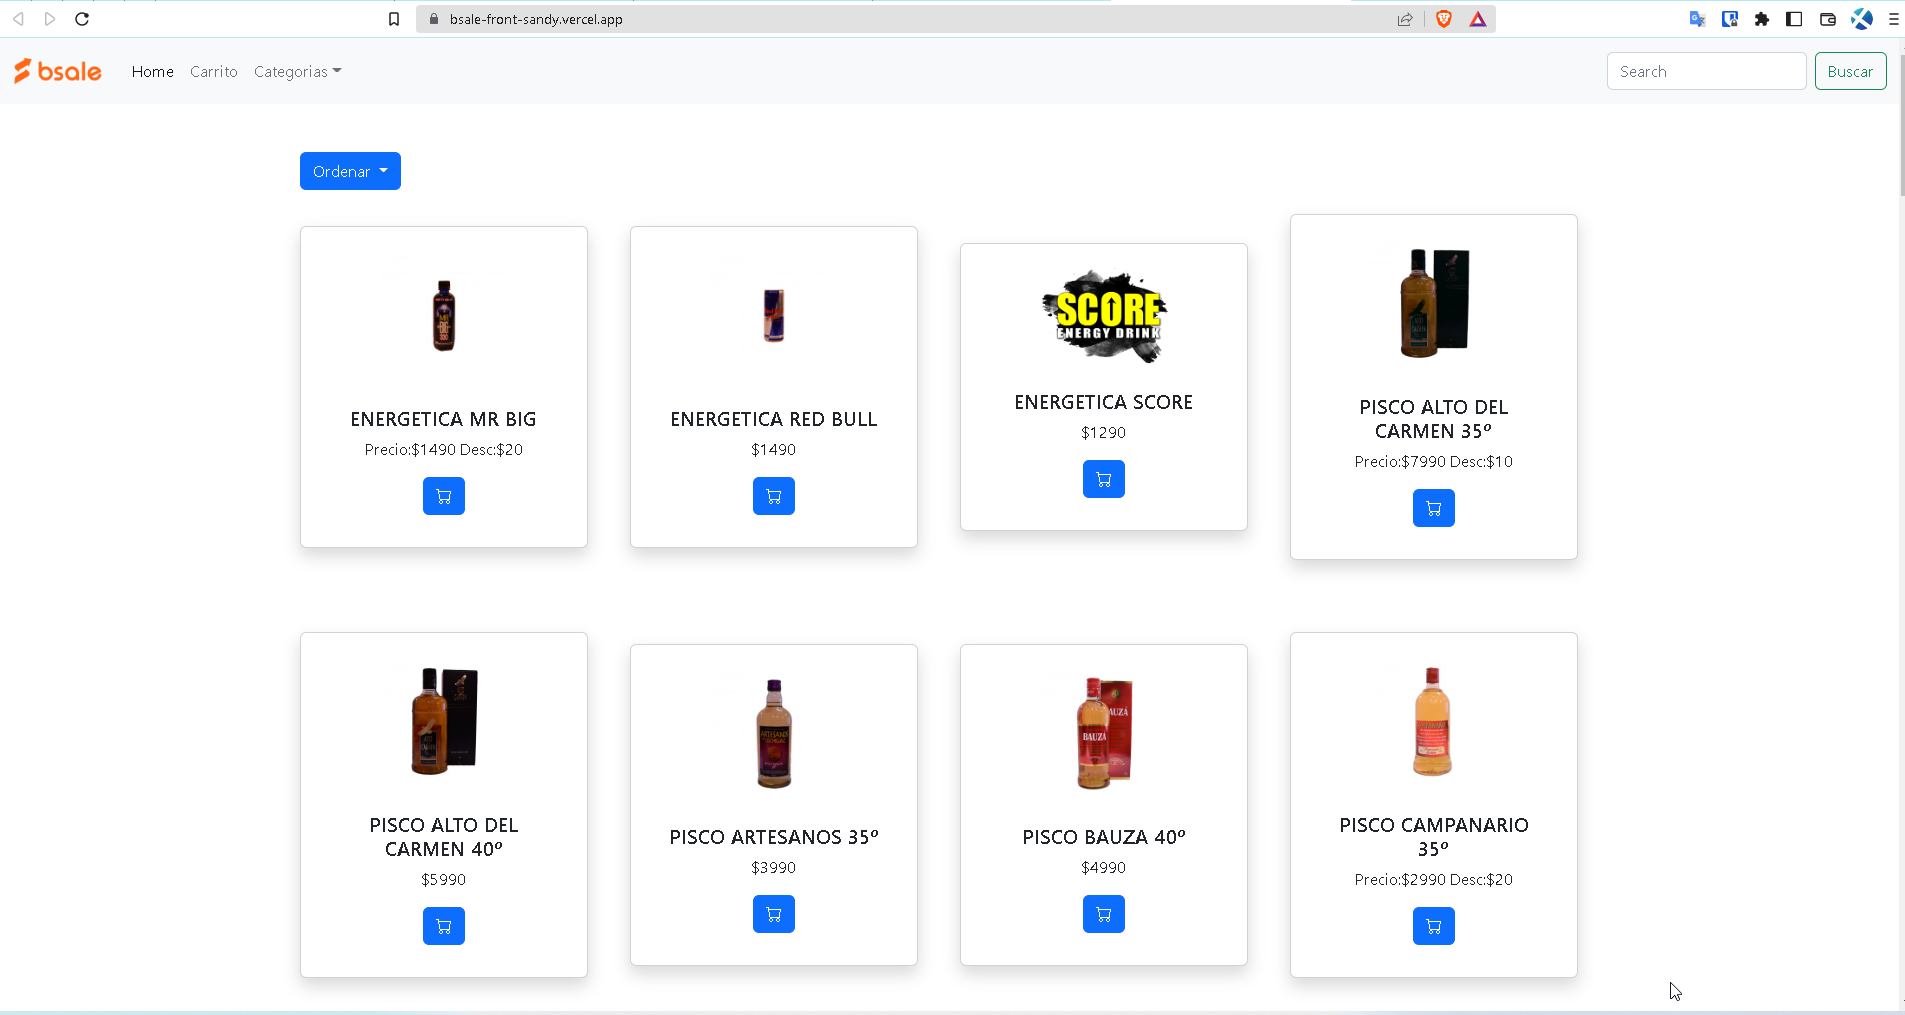The height and width of the screenshot is (1015, 1905).
Task: Add ENERGETICA SCORE to the cart
Action: point(1103,478)
